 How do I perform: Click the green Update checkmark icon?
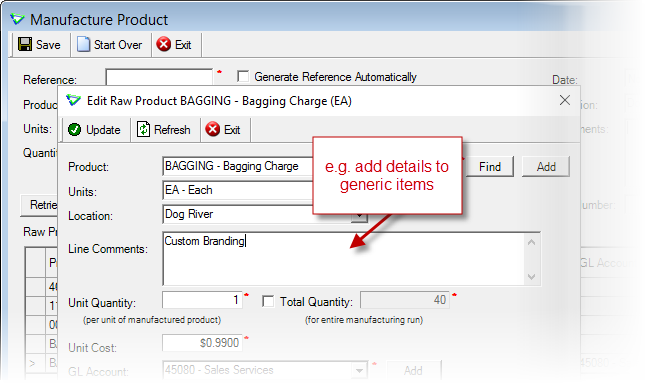tap(75, 130)
